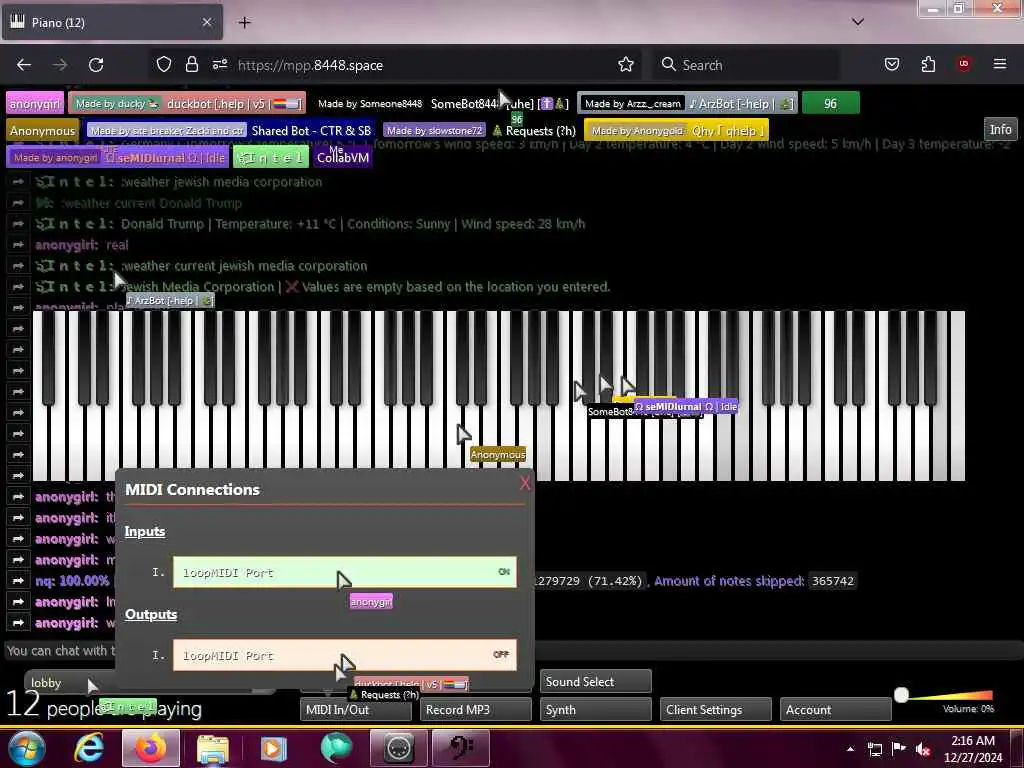
Task: Open the lobby room selector dropdown
Action: pyautogui.click(x=150, y=682)
